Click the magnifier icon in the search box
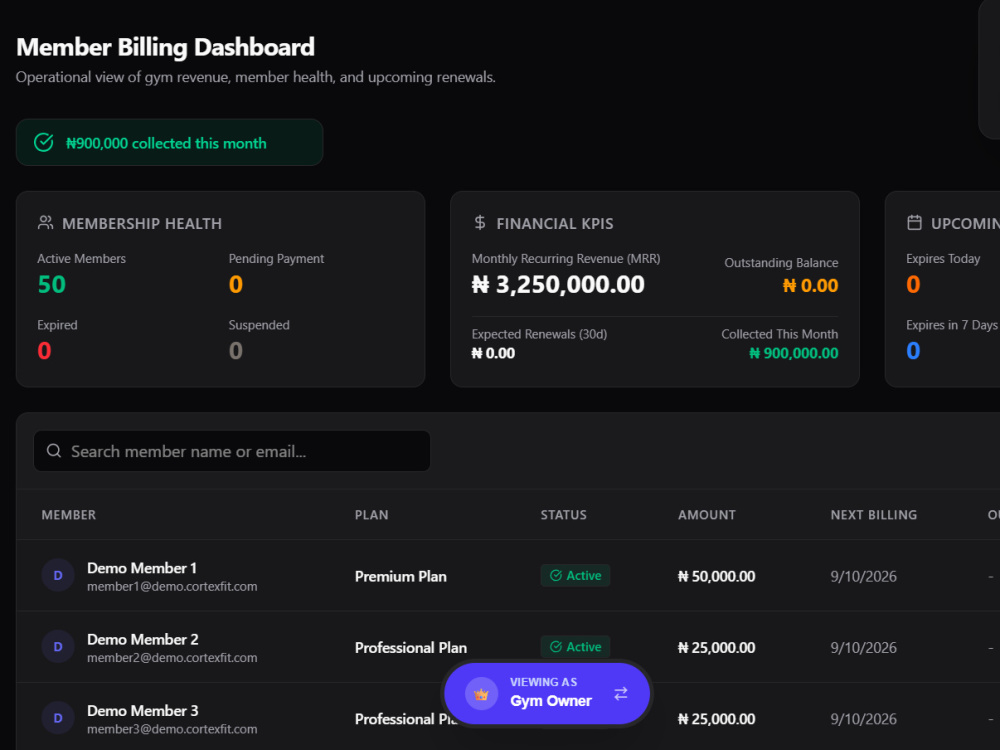Screen dimensions: 1000x750 click(54, 451)
